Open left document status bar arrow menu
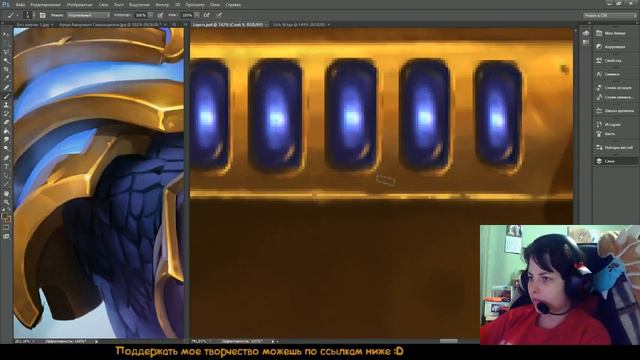This screenshot has width=640, height=360. [96, 341]
